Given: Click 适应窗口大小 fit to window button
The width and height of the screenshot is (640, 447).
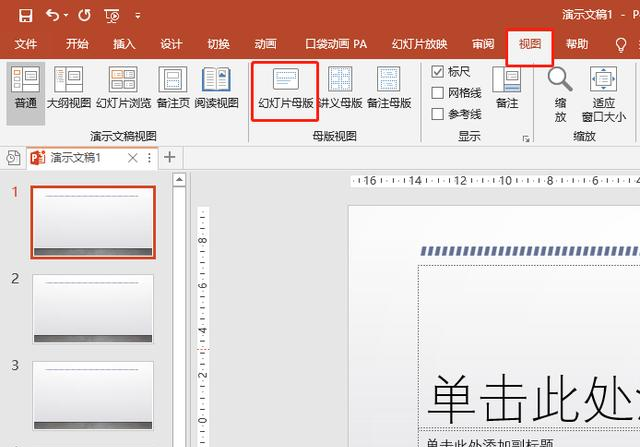Looking at the screenshot, I should [604, 95].
